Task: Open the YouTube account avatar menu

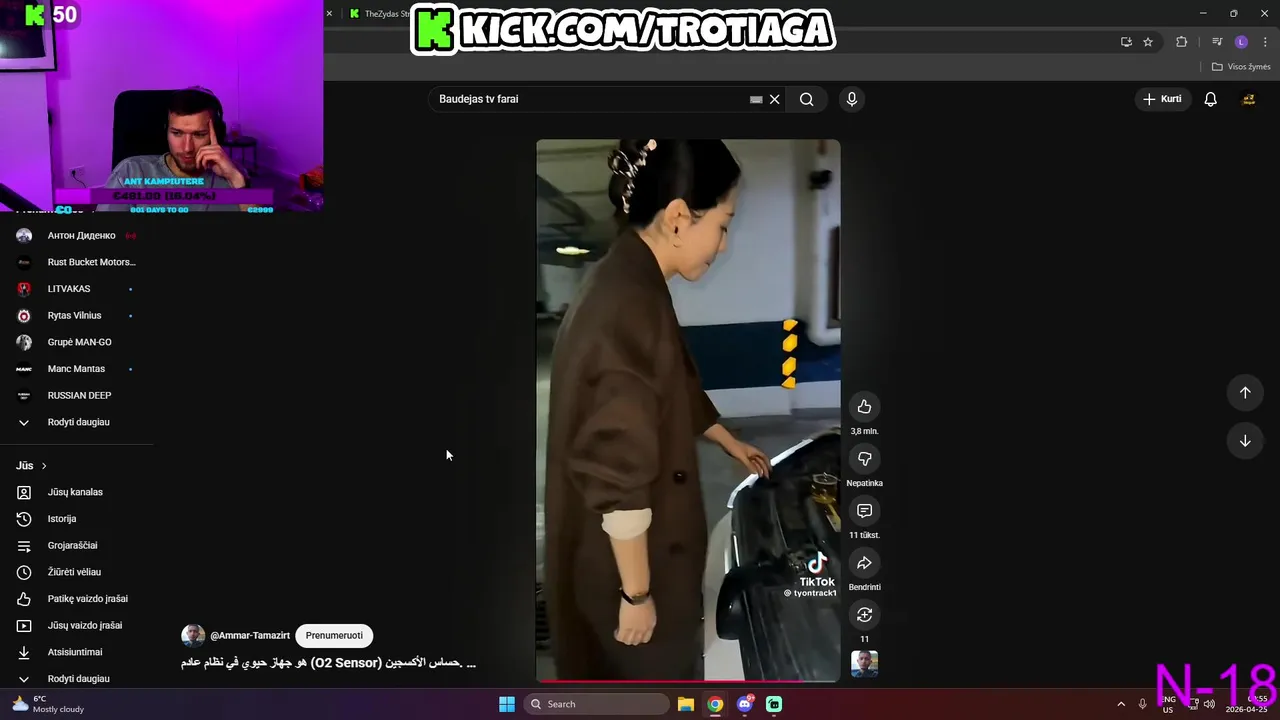Action: pos(1248,99)
